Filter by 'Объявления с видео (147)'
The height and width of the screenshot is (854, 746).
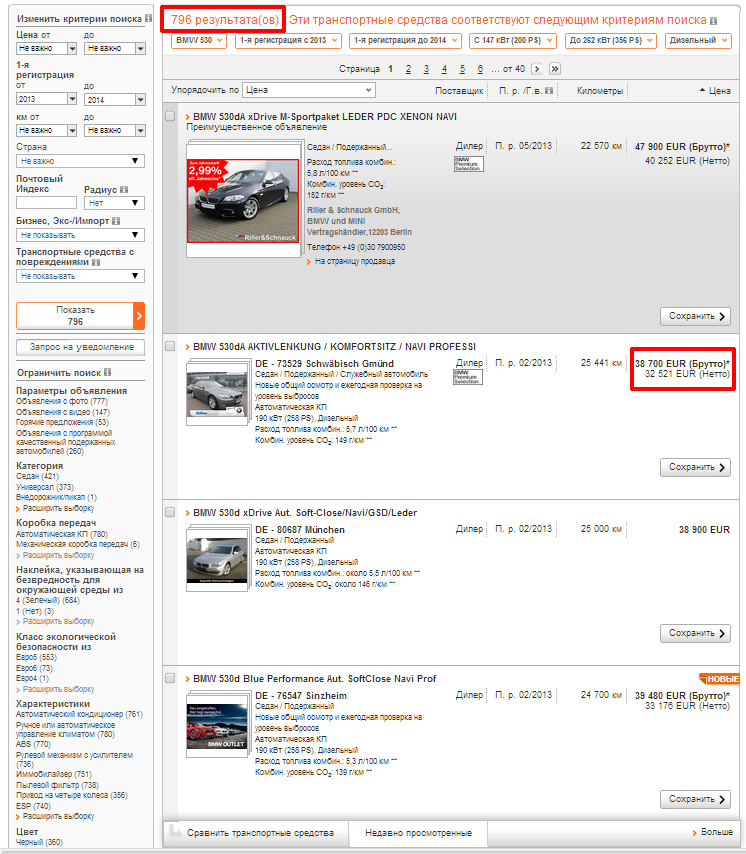click(63, 412)
